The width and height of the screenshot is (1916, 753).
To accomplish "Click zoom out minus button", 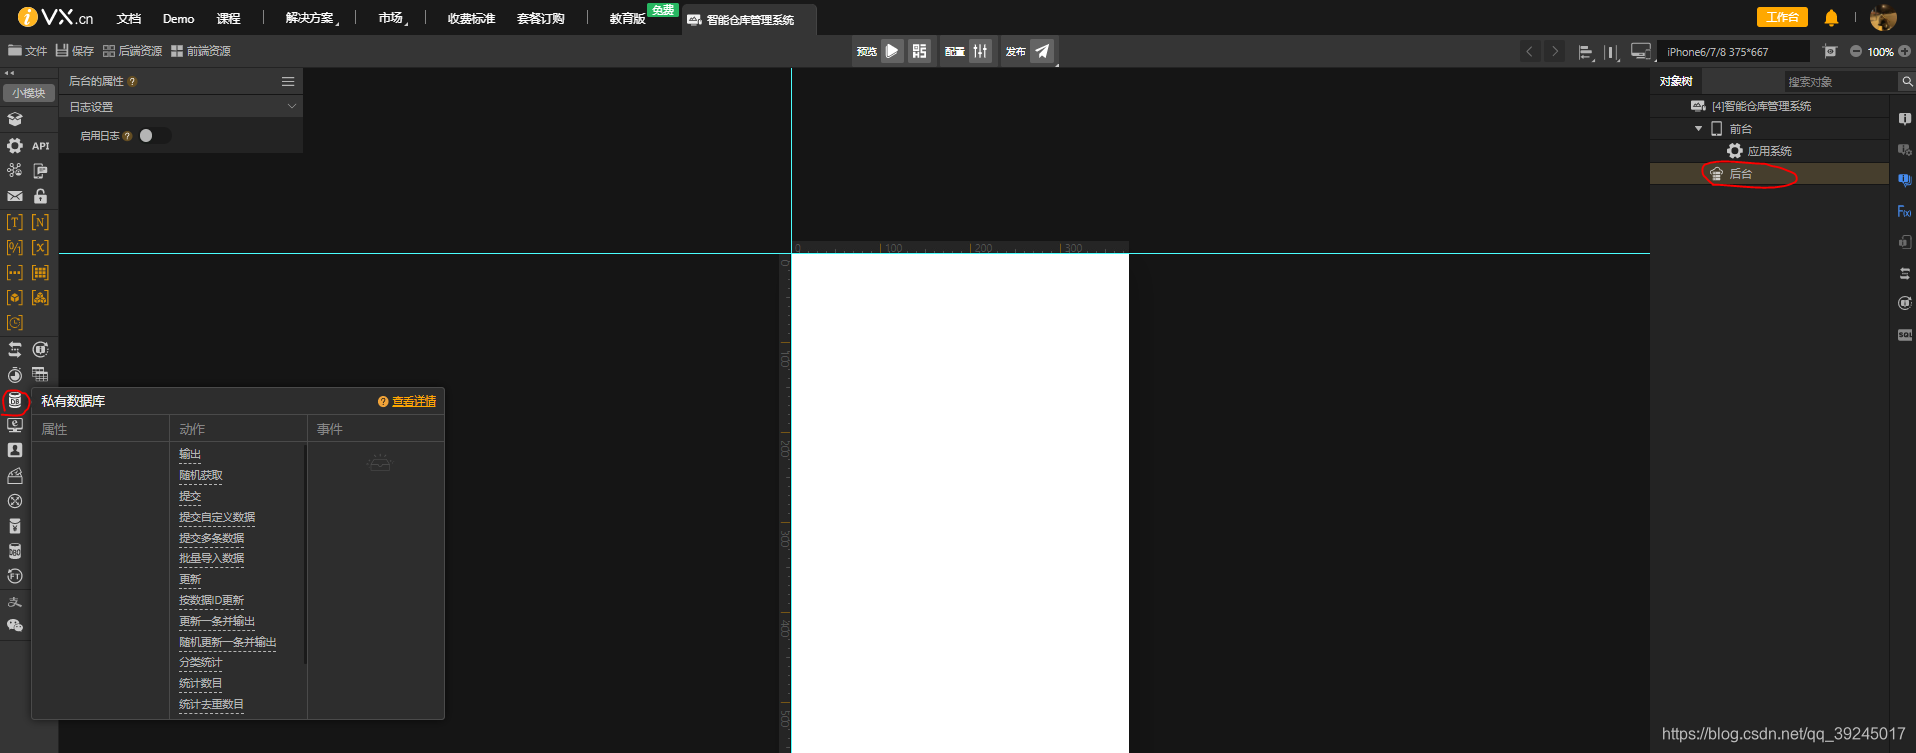I will point(1855,52).
